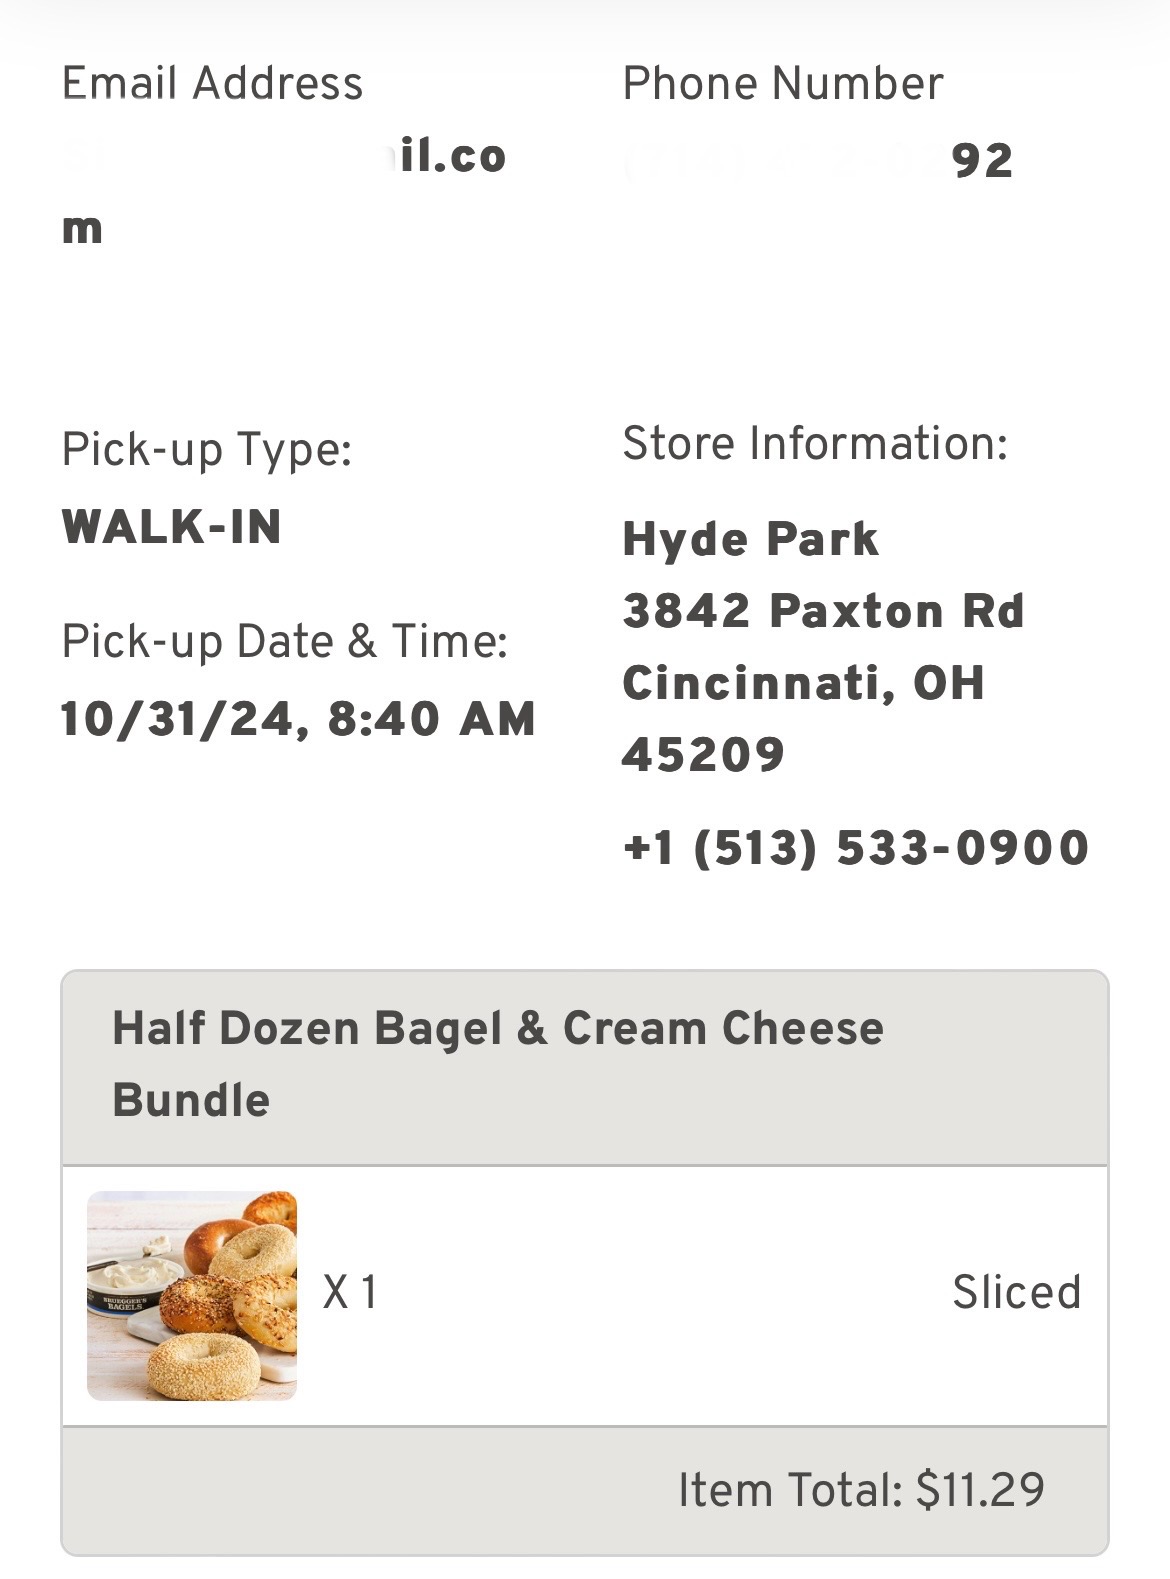Tap the Pick-up Date & Time label
Image resolution: width=1170 pixels, height=1579 pixels.
(284, 641)
